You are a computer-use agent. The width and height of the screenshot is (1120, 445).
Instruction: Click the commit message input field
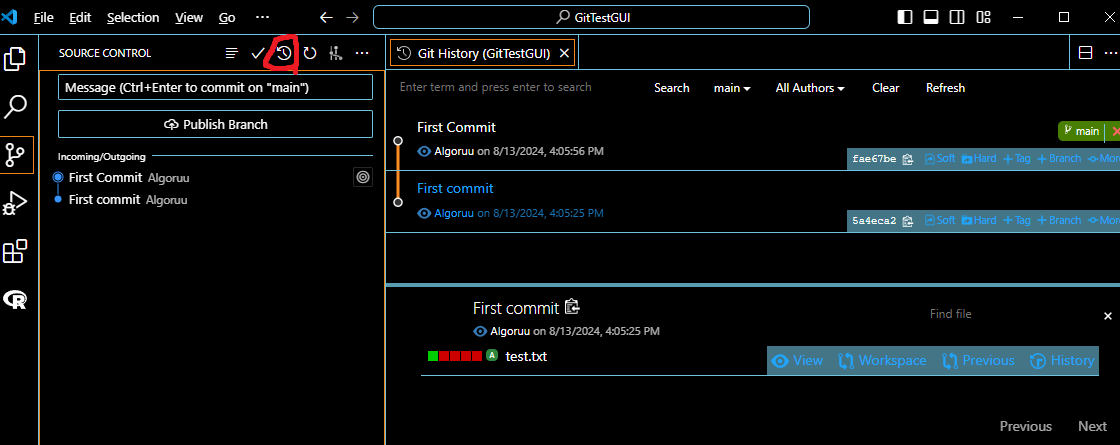click(215, 87)
